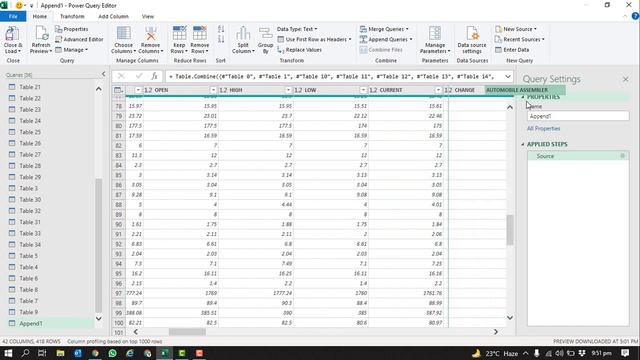The height and width of the screenshot is (360, 640).
Task: Click the Choose Columns icon
Action: coord(124,33)
